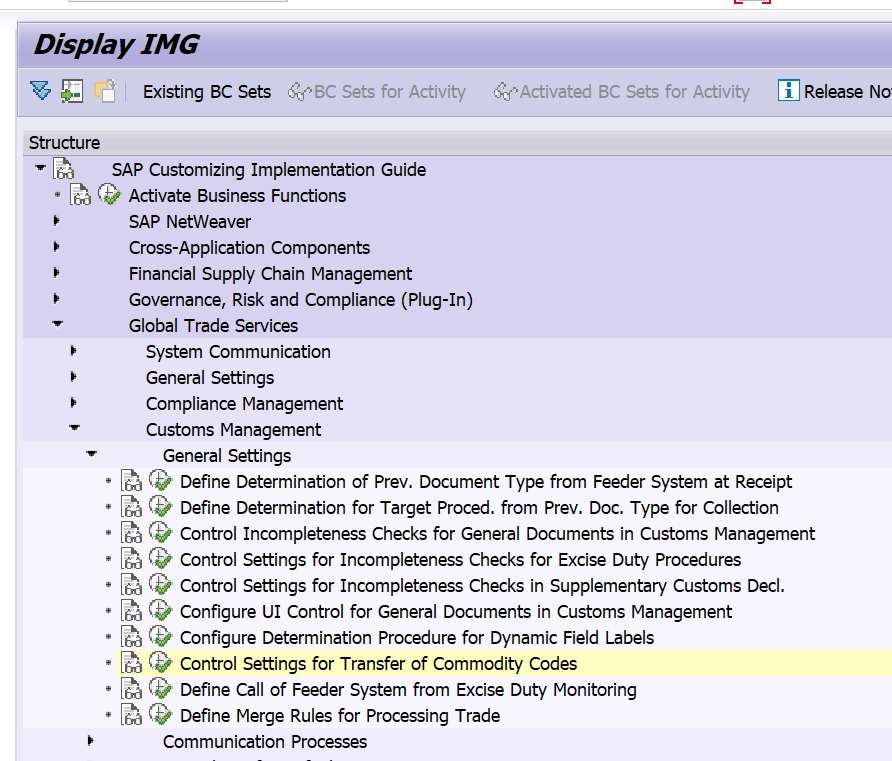Click the Structure column header
The width and height of the screenshot is (892, 761).
pos(457,143)
